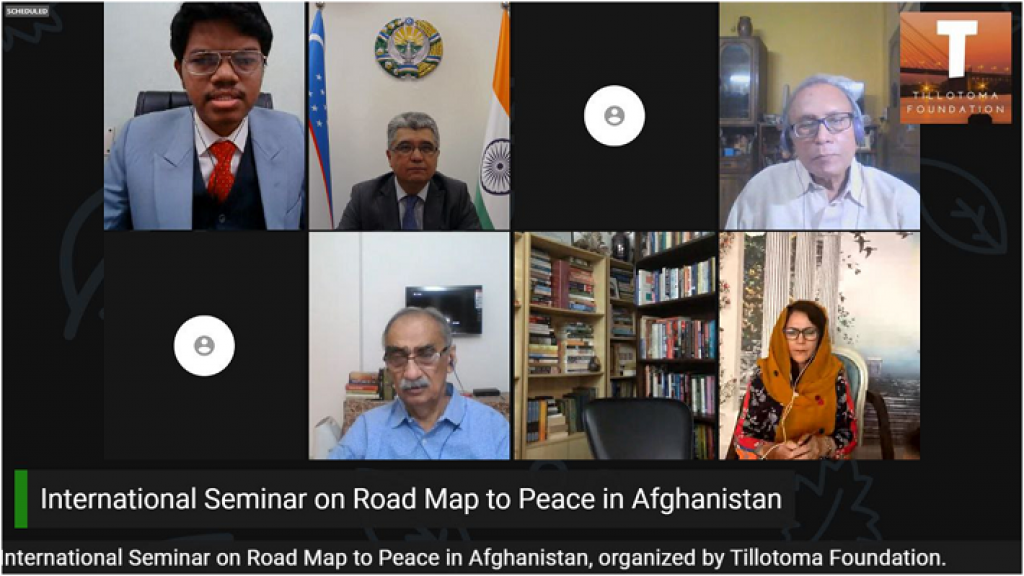Click the avatar icon in bottom-left black tile
The width and height of the screenshot is (1024, 576).
click(204, 345)
